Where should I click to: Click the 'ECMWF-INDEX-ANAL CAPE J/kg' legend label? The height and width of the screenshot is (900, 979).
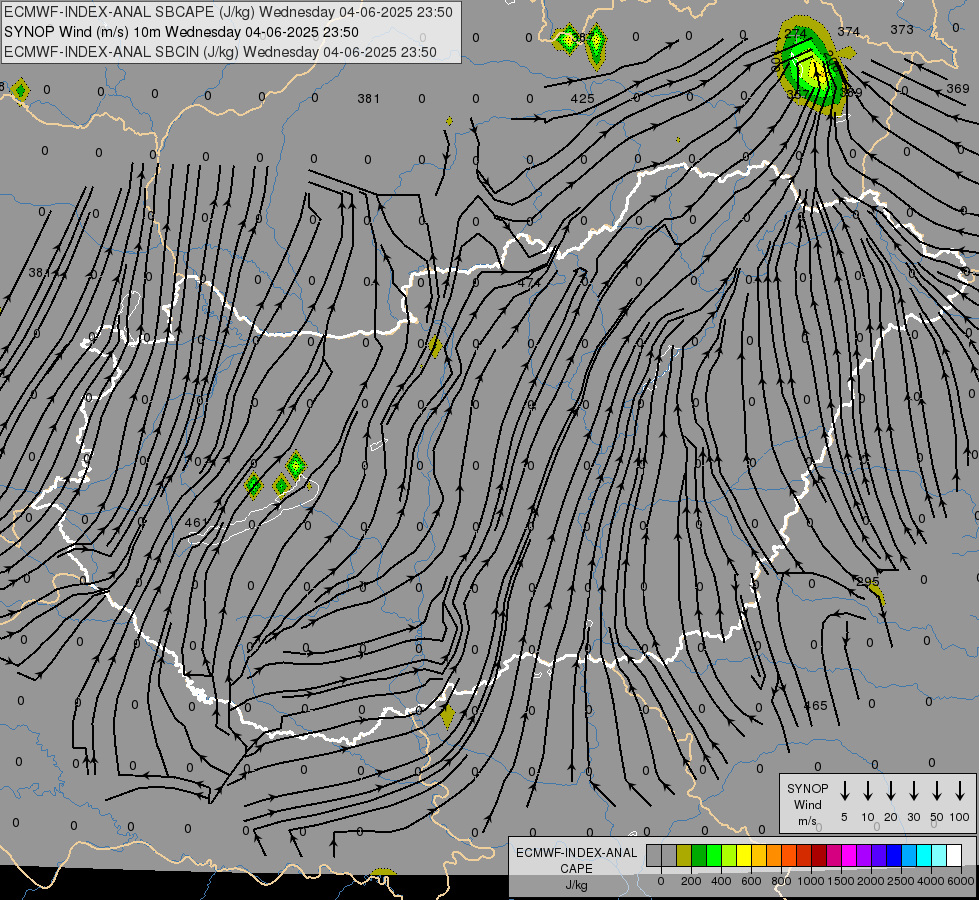click(576, 869)
